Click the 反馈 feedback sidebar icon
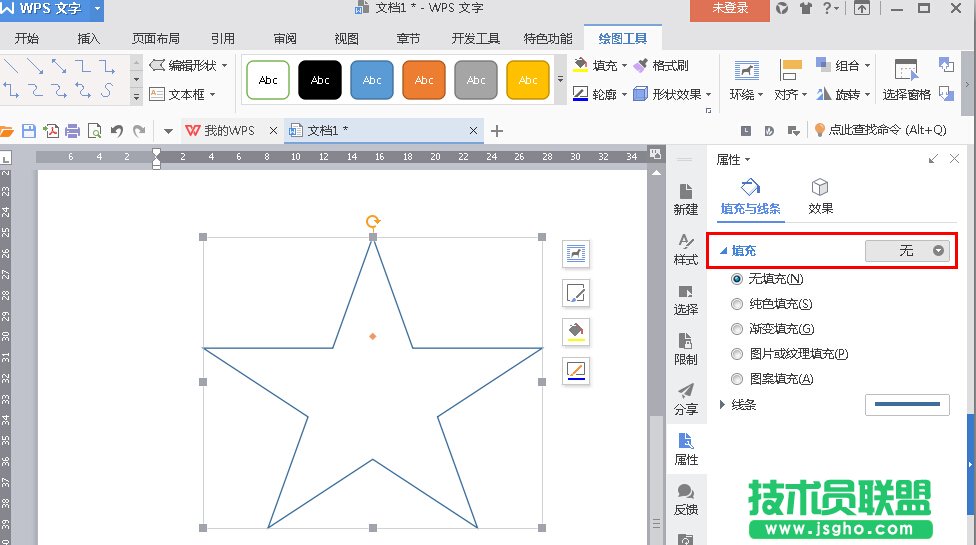This screenshot has width=976, height=545. pos(686,498)
